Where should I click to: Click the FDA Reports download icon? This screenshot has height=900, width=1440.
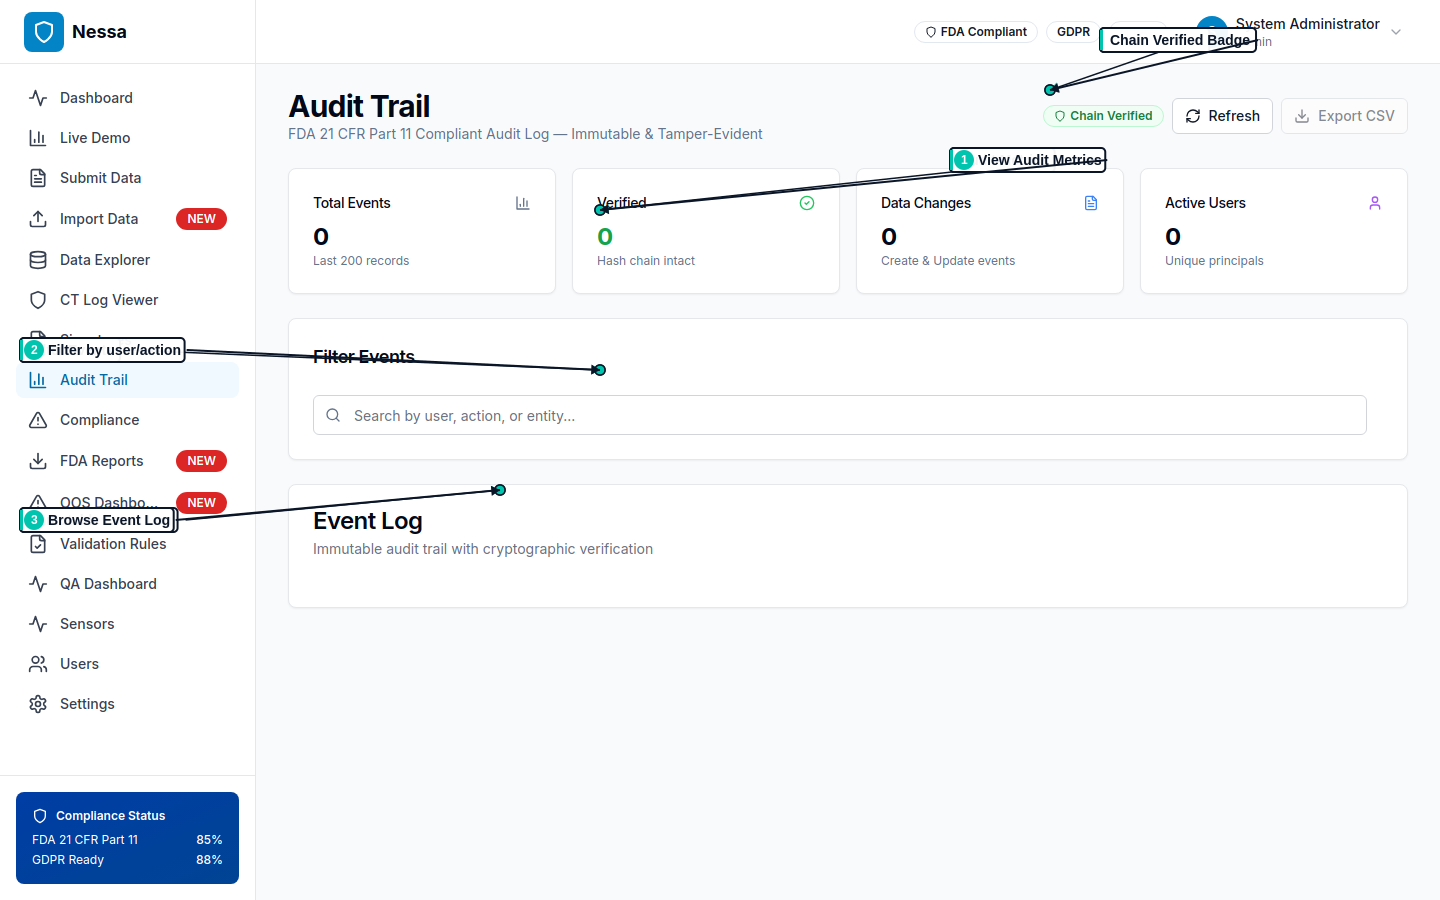(x=37, y=460)
